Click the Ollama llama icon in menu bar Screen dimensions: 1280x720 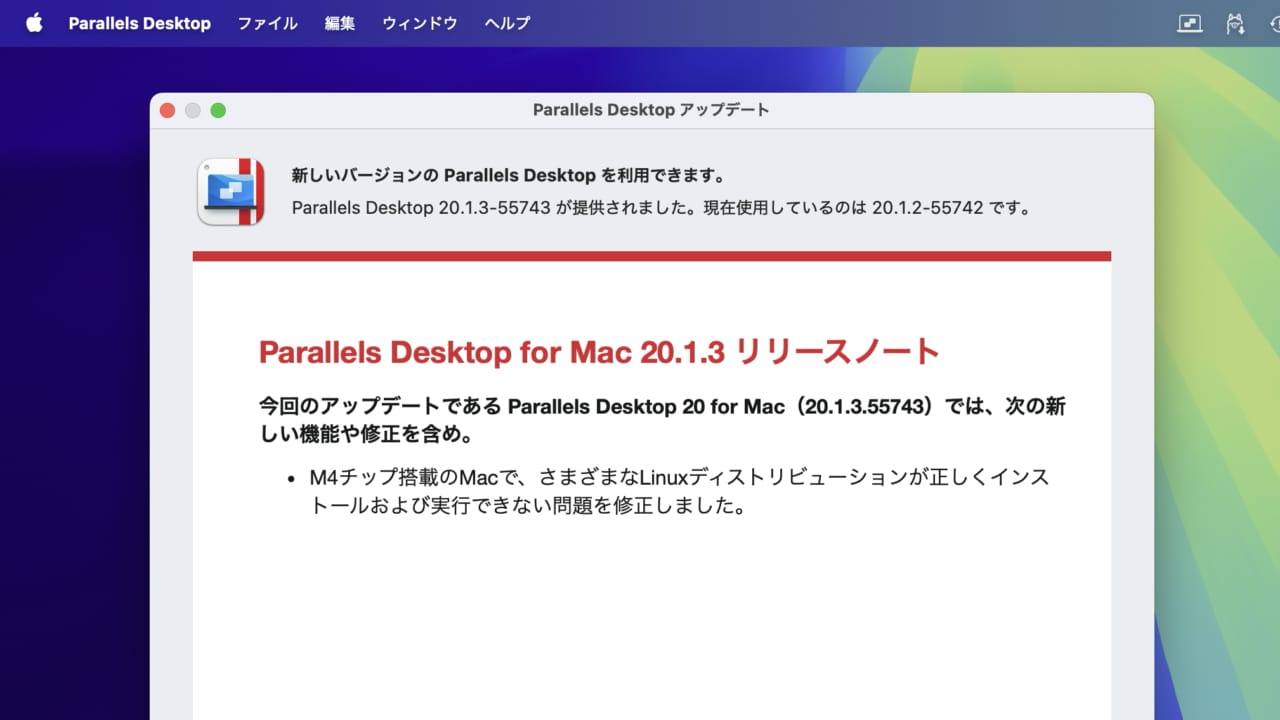click(1236, 23)
